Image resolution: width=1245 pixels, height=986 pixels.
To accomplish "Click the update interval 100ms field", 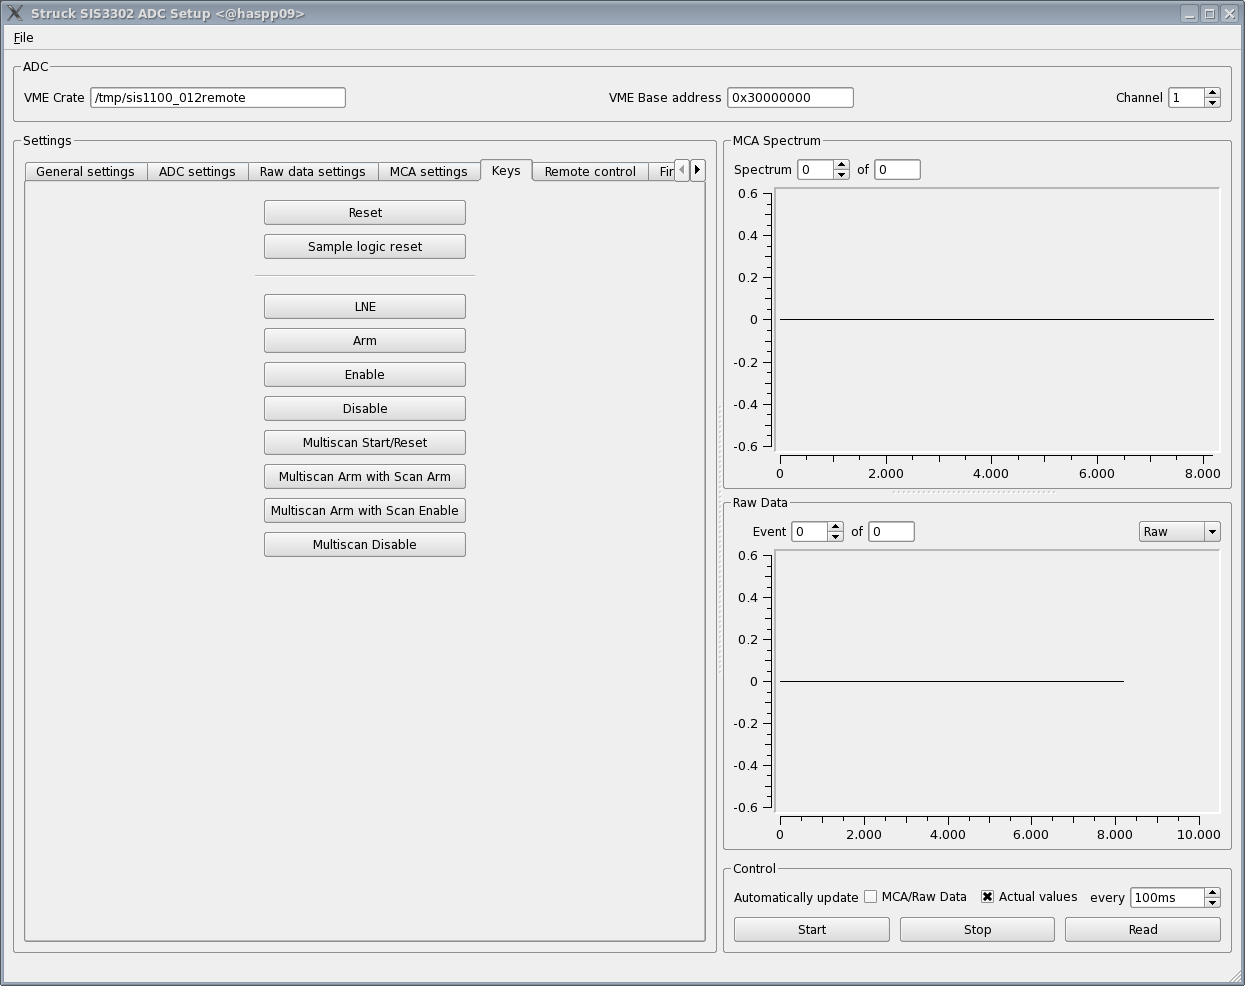I will [x=1167, y=897].
